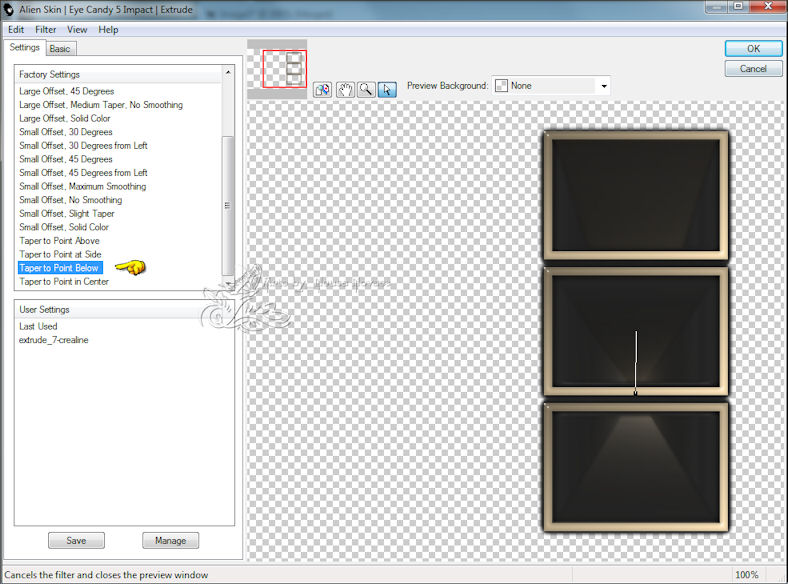Click the Manage settings button
This screenshot has width=788, height=584.
tap(170, 541)
